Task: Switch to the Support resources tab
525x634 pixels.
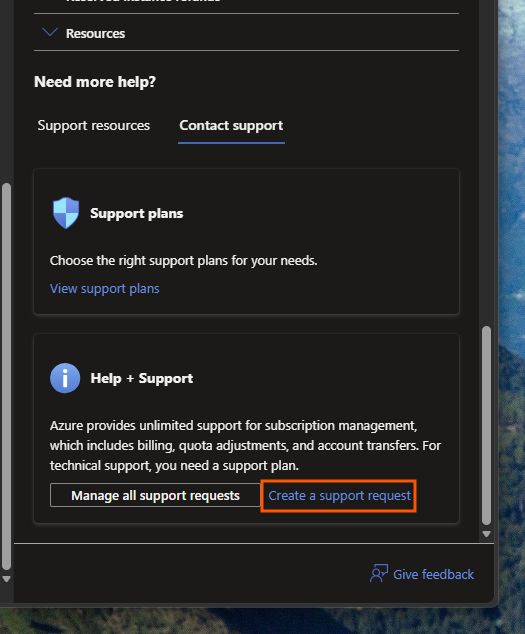Action: (x=94, y=125)
